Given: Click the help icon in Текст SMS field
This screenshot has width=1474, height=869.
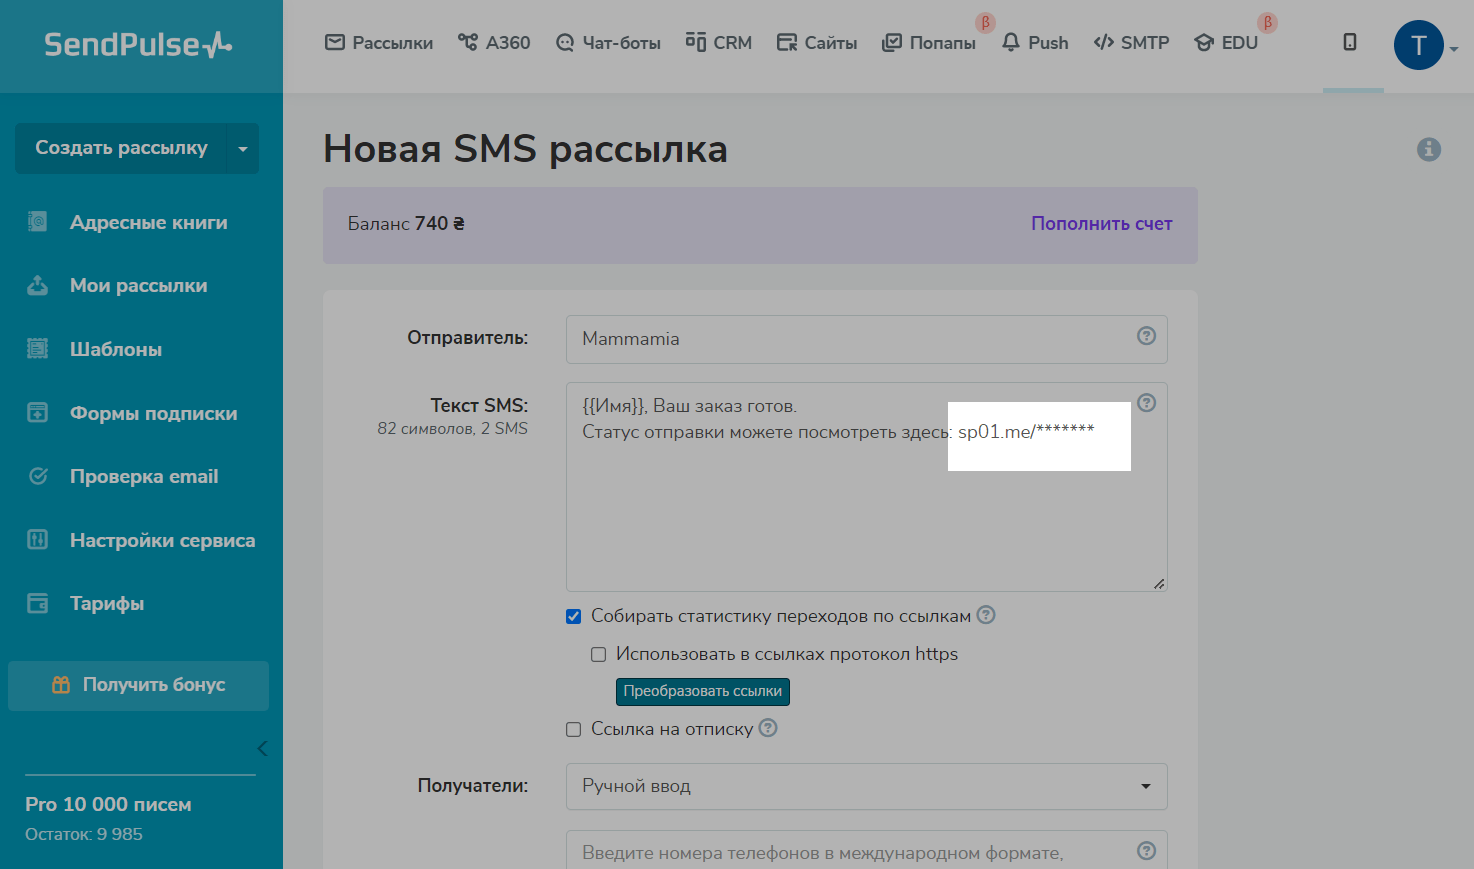Looking at the screenshot, I should (1146, 403).
